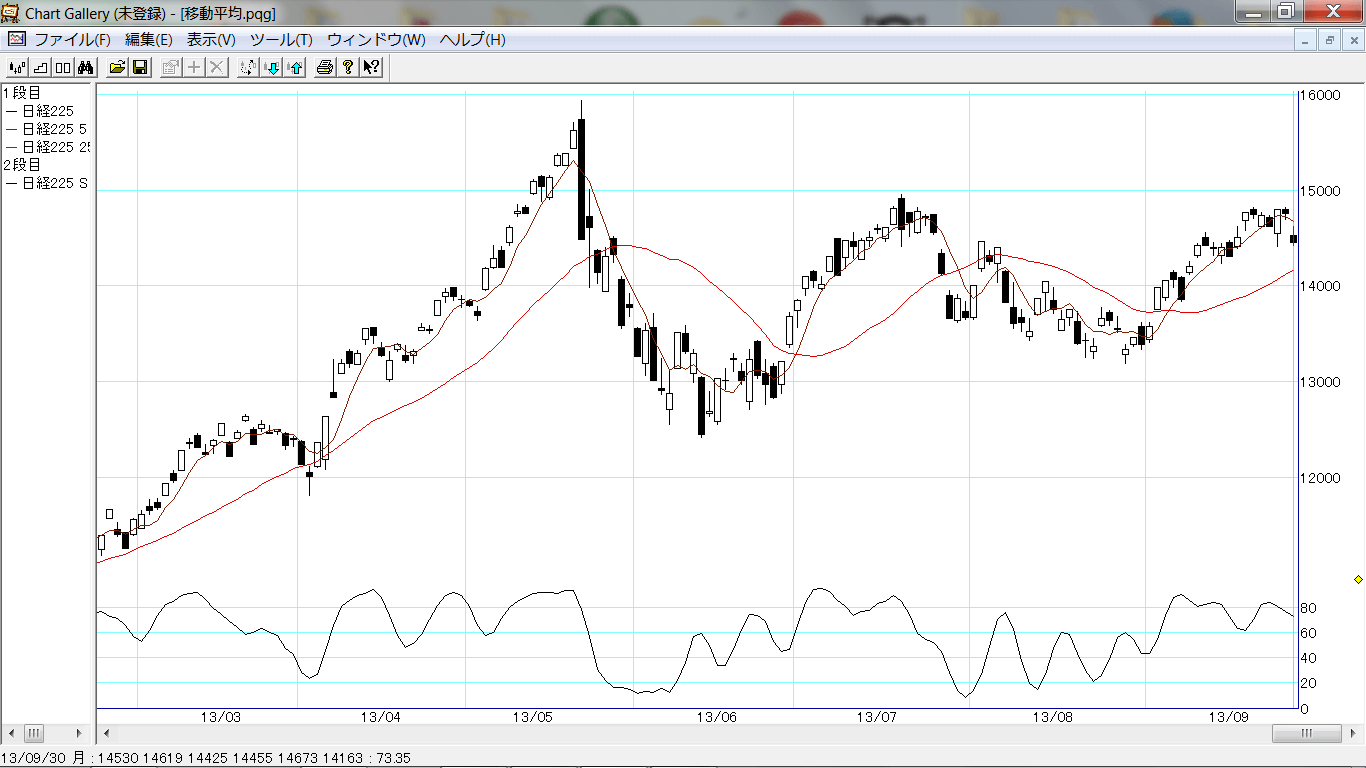Screen dimensions: 1366x768
Task: Select the 2段目 legend heading
Action: pos(22,165)
